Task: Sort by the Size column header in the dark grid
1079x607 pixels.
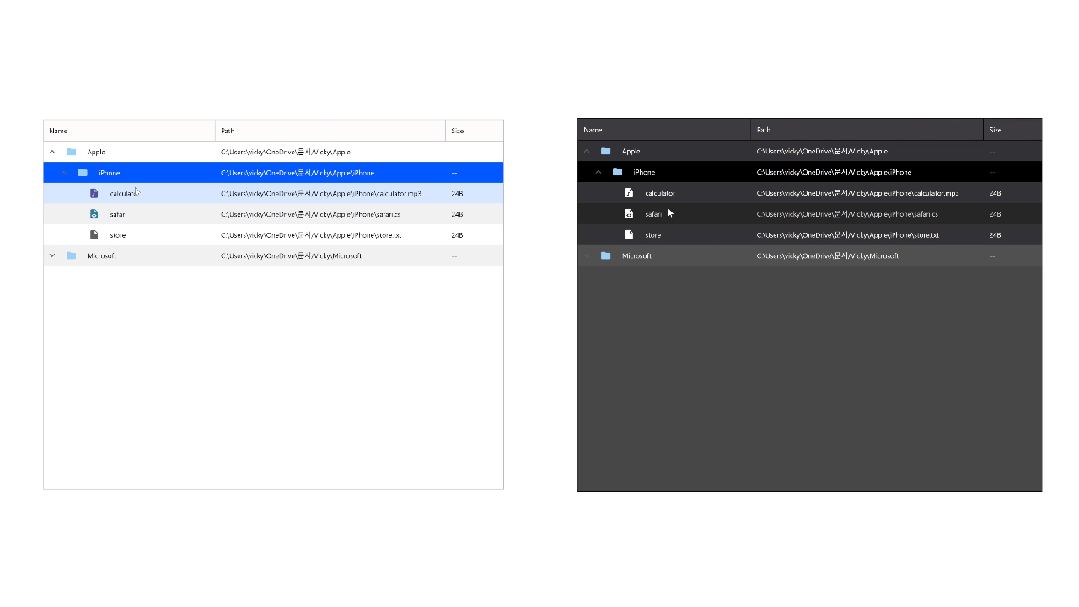Action: pos(1013,129)
